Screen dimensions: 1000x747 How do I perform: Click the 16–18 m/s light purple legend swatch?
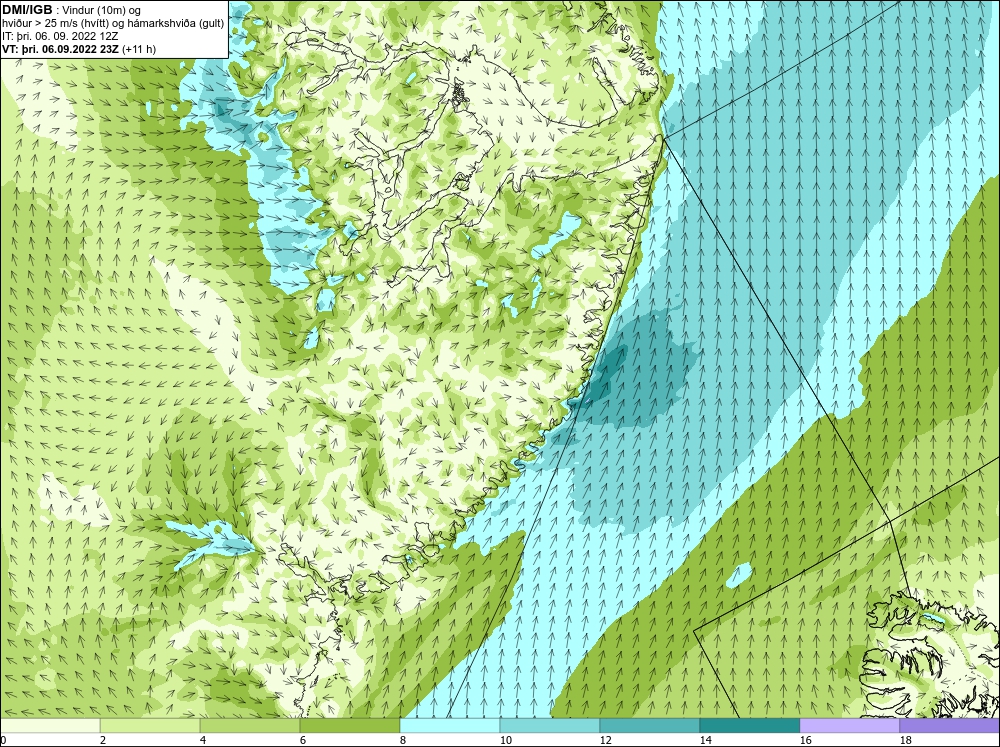pos(849,726)
